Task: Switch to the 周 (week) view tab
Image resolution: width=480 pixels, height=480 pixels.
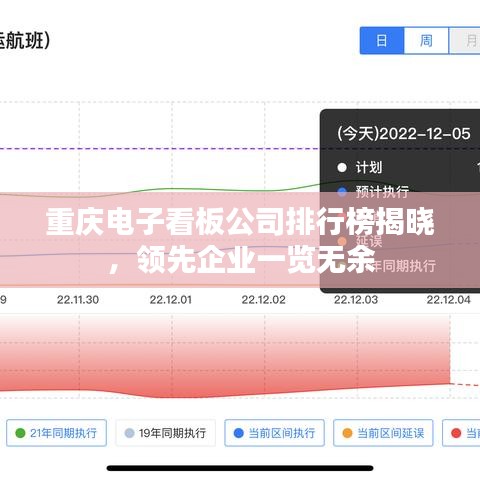Action: point(426,41)
